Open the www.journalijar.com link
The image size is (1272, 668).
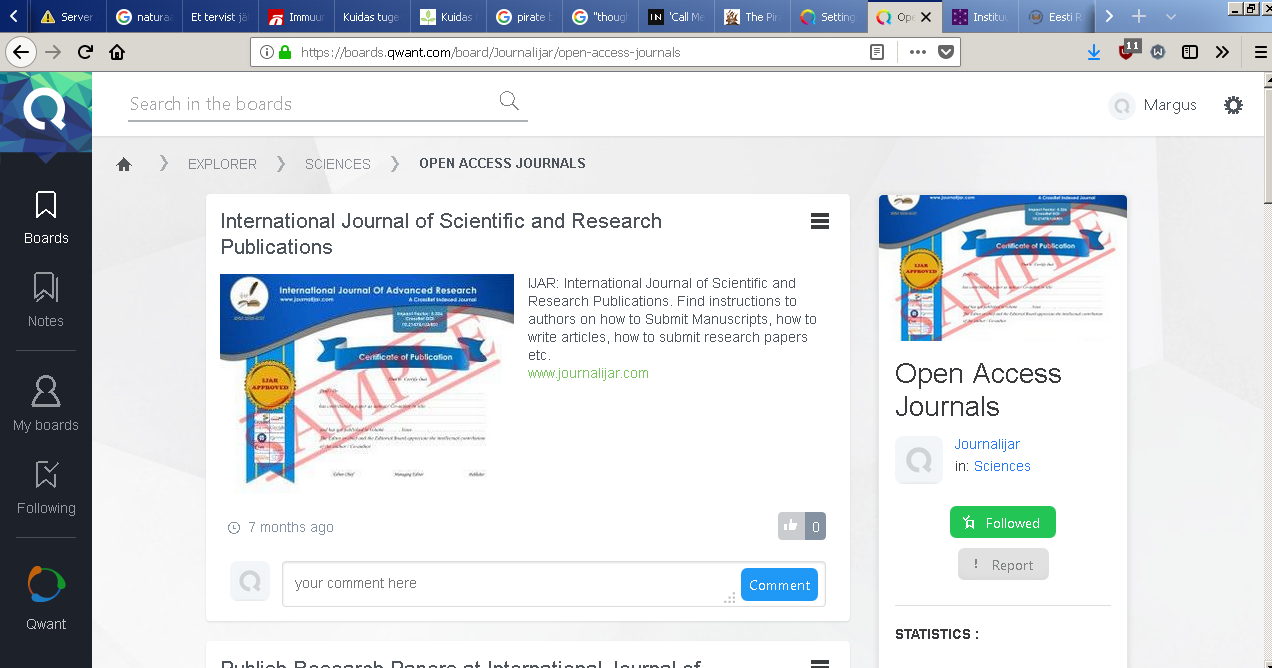[x=588, y=373]
